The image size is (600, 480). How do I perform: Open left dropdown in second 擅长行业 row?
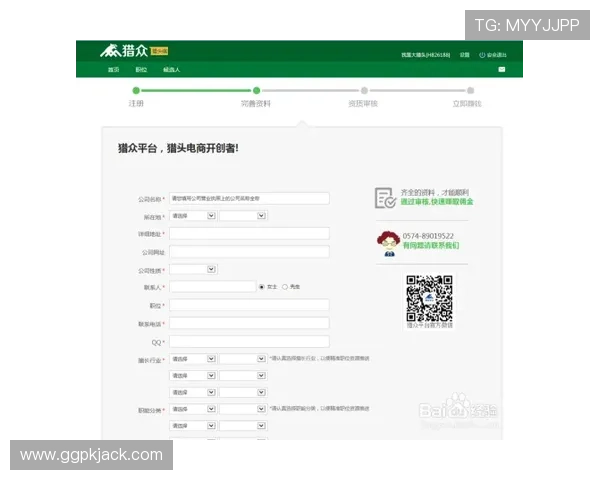(x=193, y=376)
